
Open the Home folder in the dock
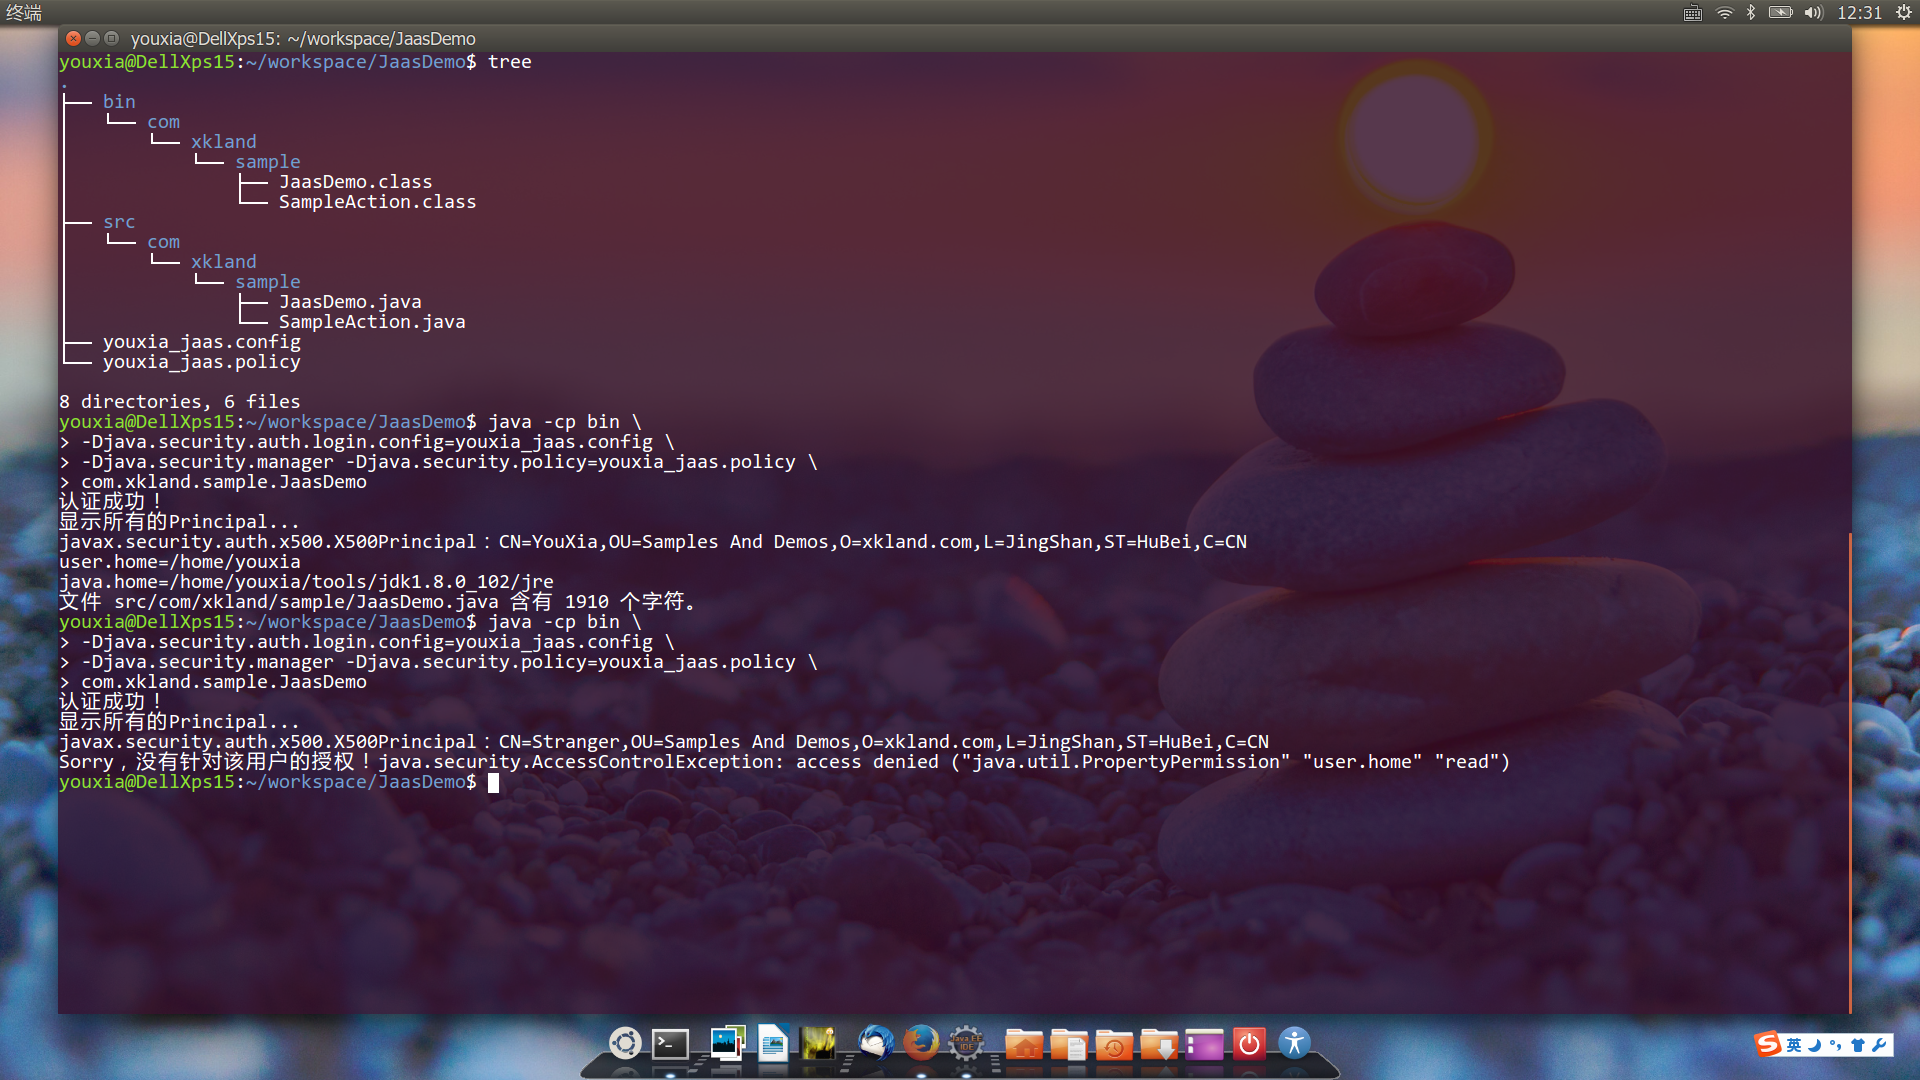point(1023,1045)
